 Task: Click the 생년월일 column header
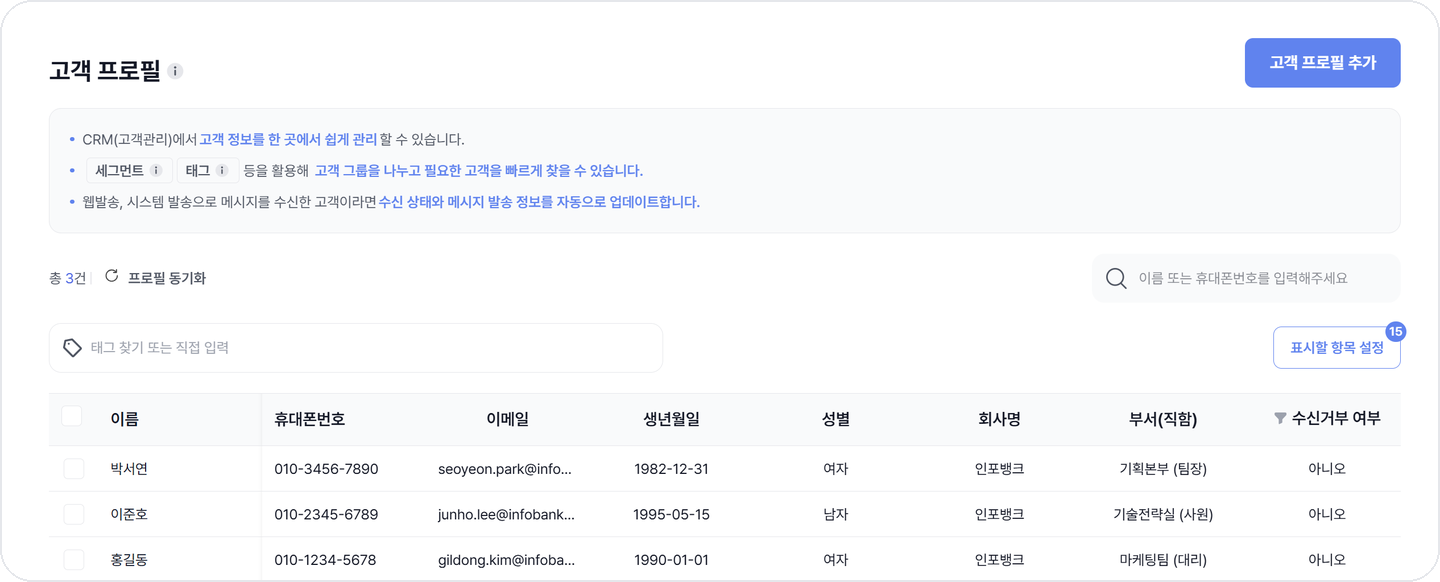(x=672, y=419)
